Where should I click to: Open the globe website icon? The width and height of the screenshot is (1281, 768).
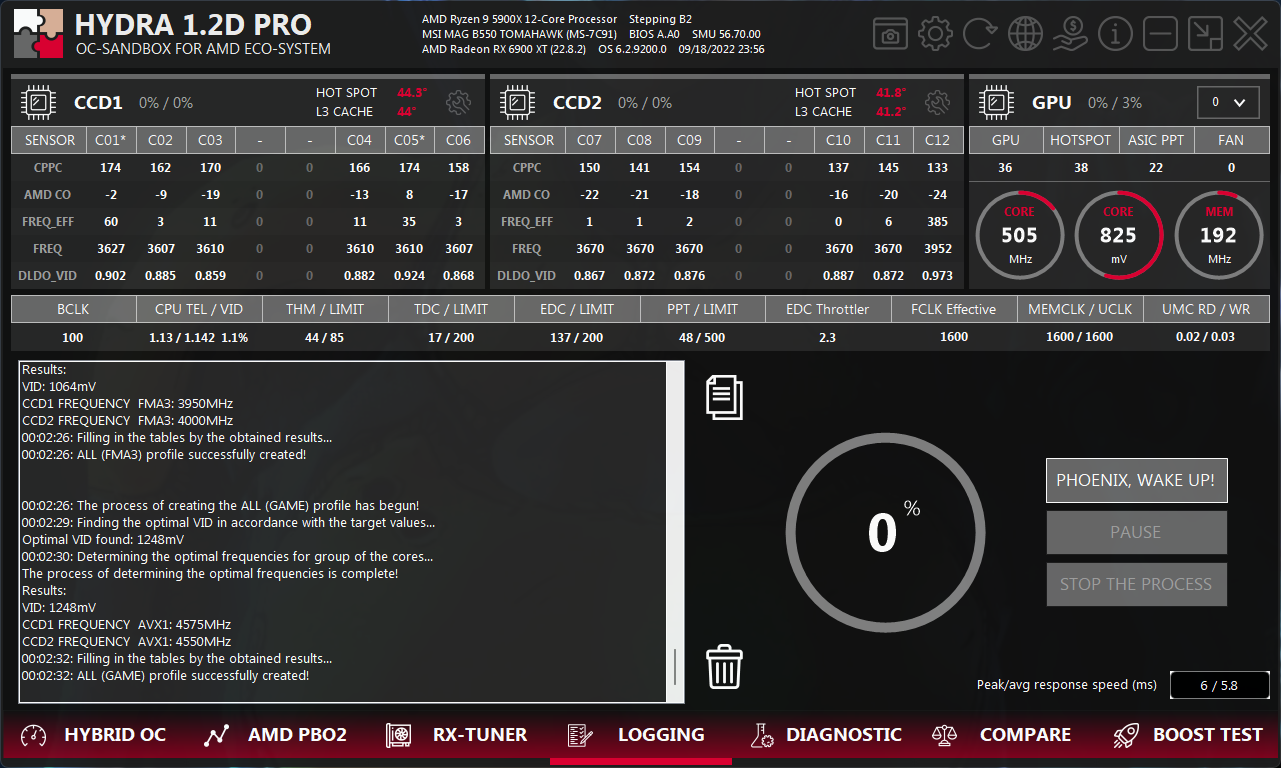tap(1025, 35)
